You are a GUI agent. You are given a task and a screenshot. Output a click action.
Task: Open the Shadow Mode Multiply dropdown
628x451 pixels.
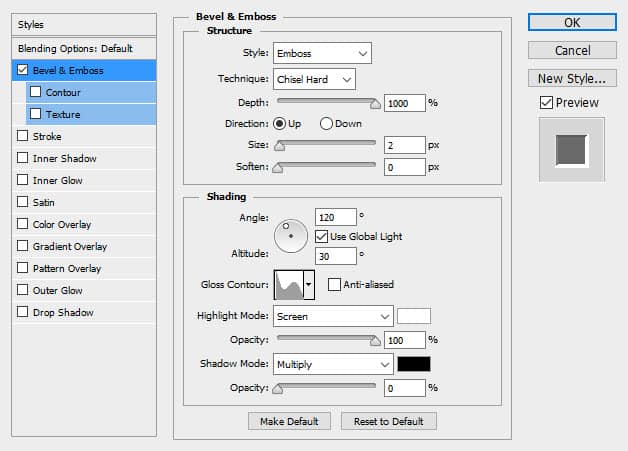334,364
